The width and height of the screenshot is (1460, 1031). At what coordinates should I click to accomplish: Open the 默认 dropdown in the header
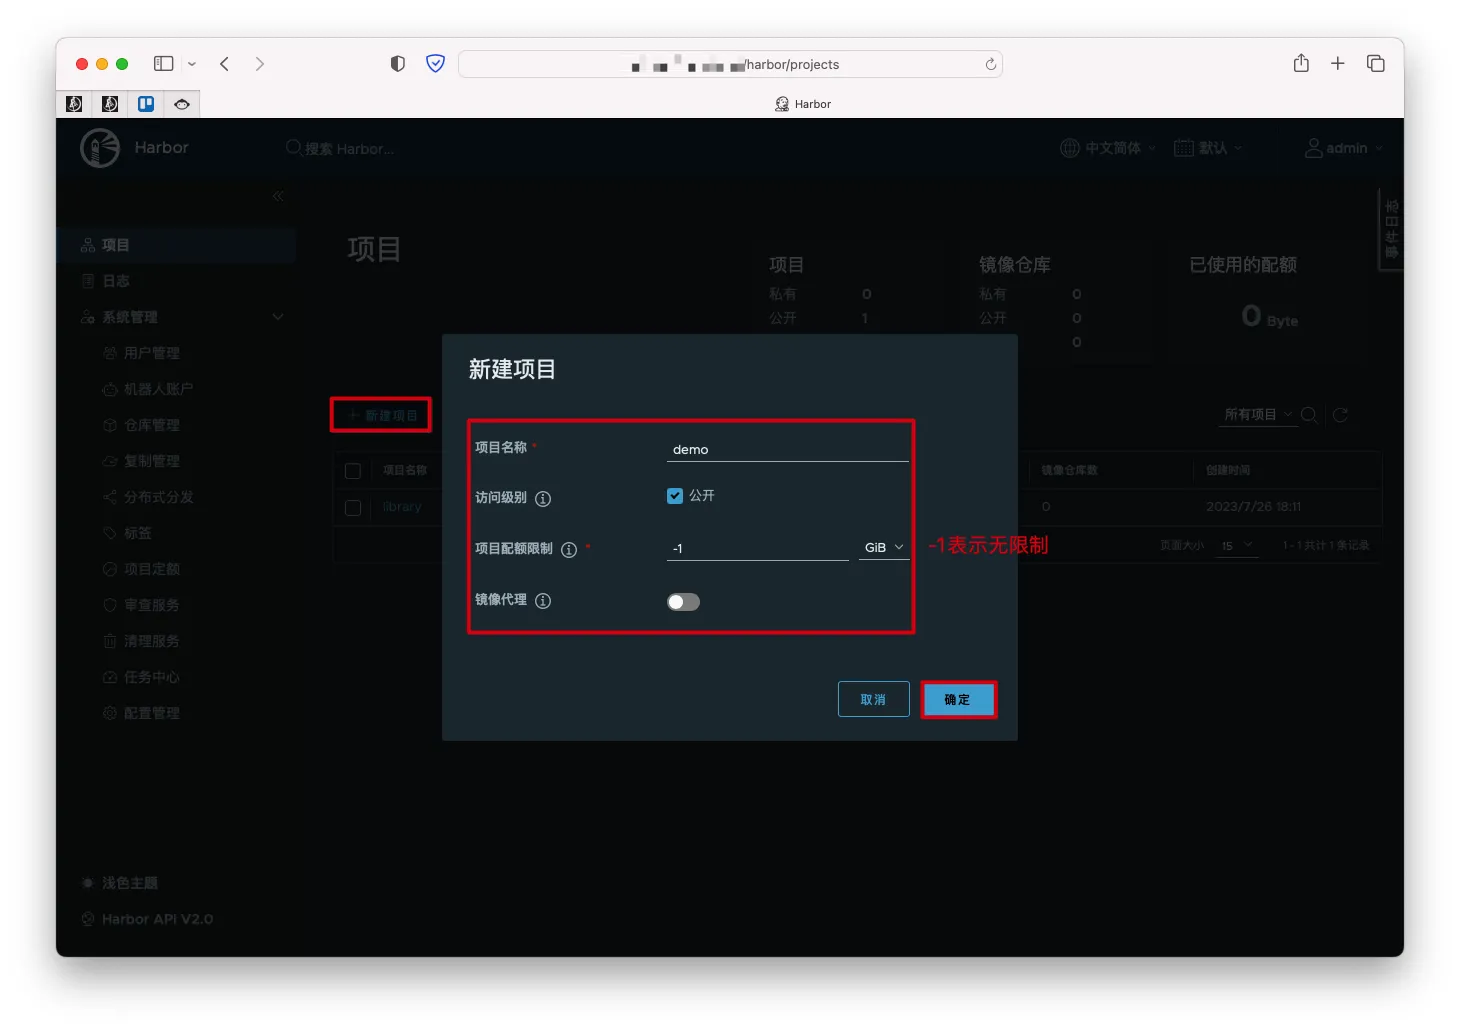pos(1208,148)
